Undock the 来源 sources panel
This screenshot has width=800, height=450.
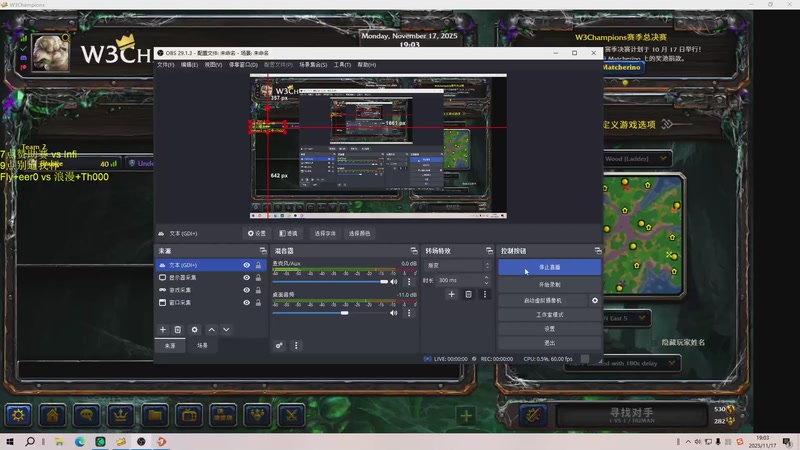pyautogui.click(x=263, y=251)
